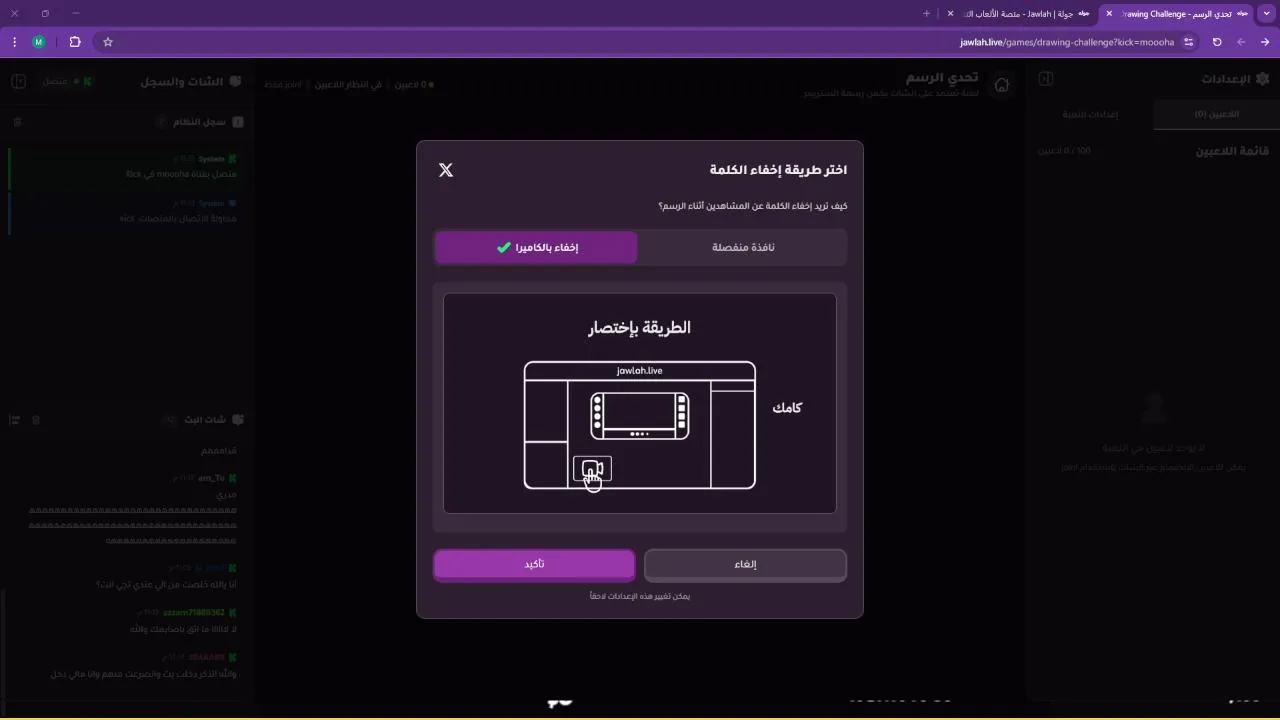Switch to the إعدادات اللعبة tab
The image size is (1280, 720).
[x=1090, y=114]
